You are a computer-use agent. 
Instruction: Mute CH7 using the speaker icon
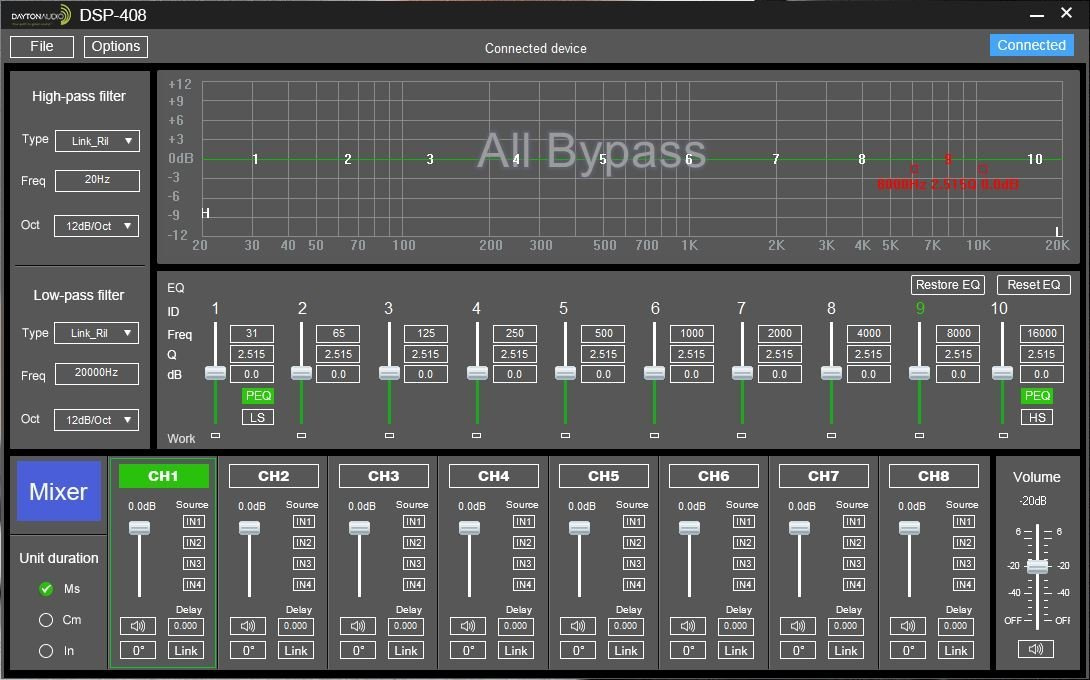click(x=797, y=626)
